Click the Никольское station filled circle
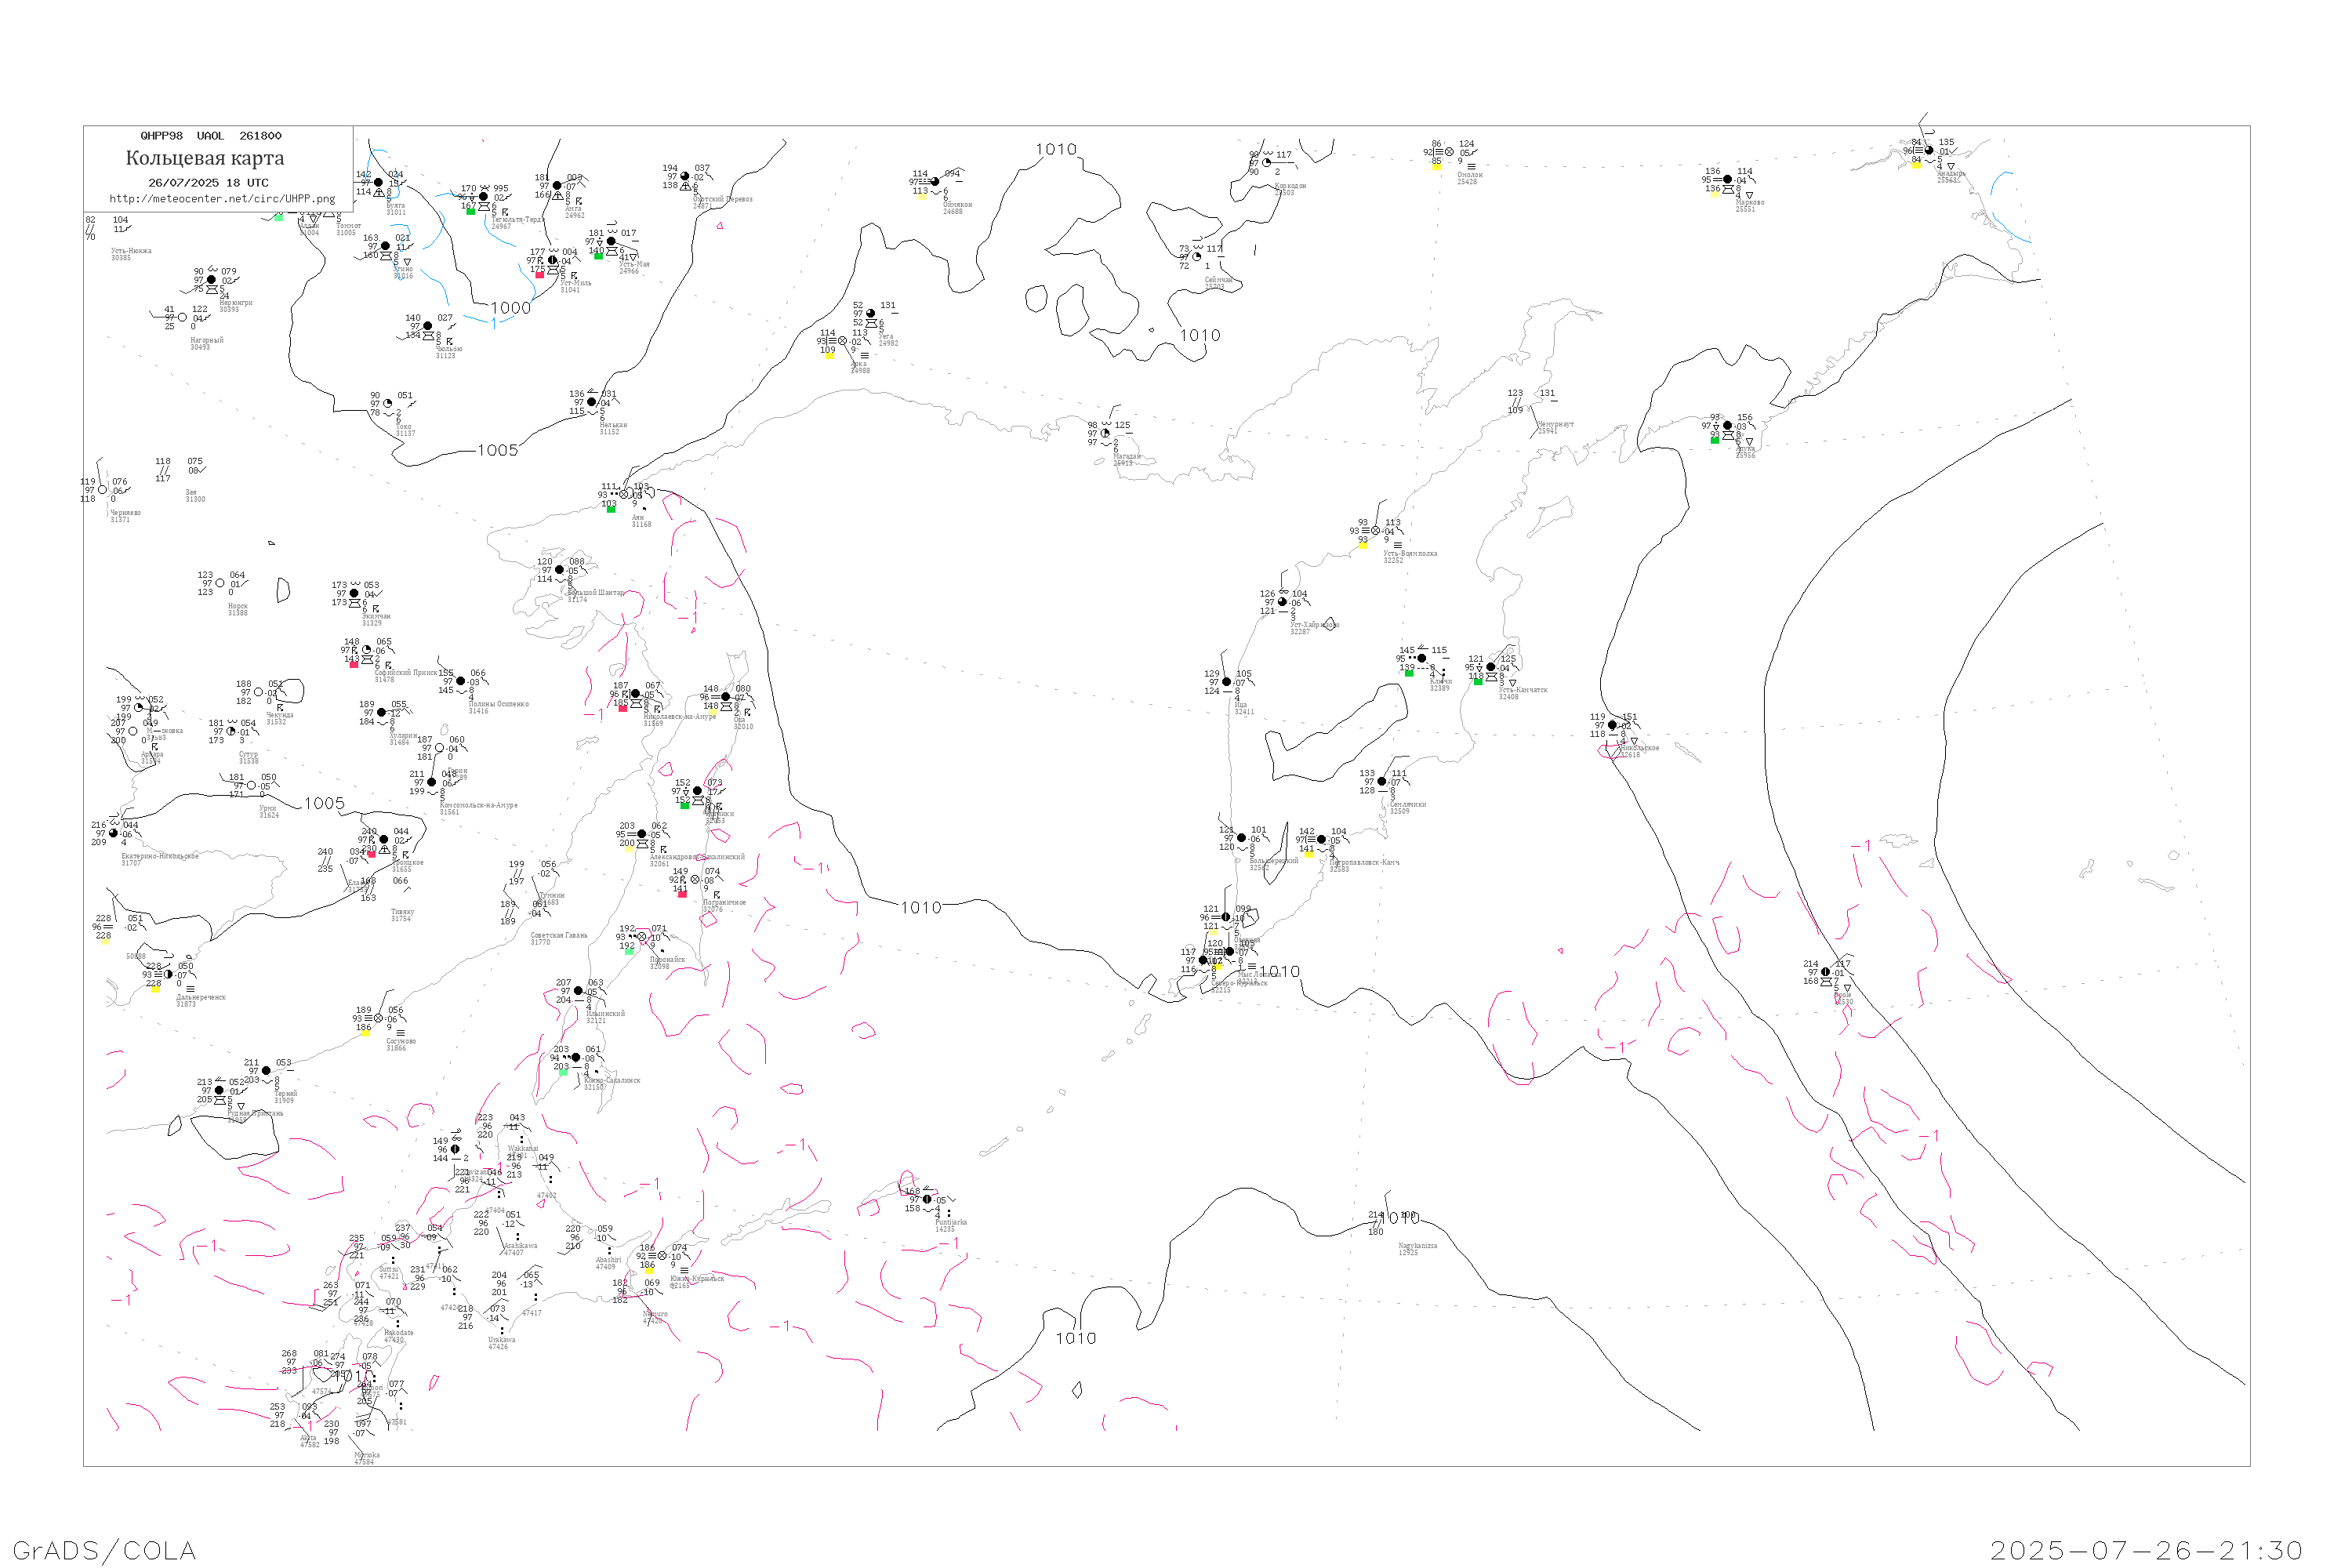Image resolution: width=2352 pixels, height=1568 pixels. tap(1612, 725)
